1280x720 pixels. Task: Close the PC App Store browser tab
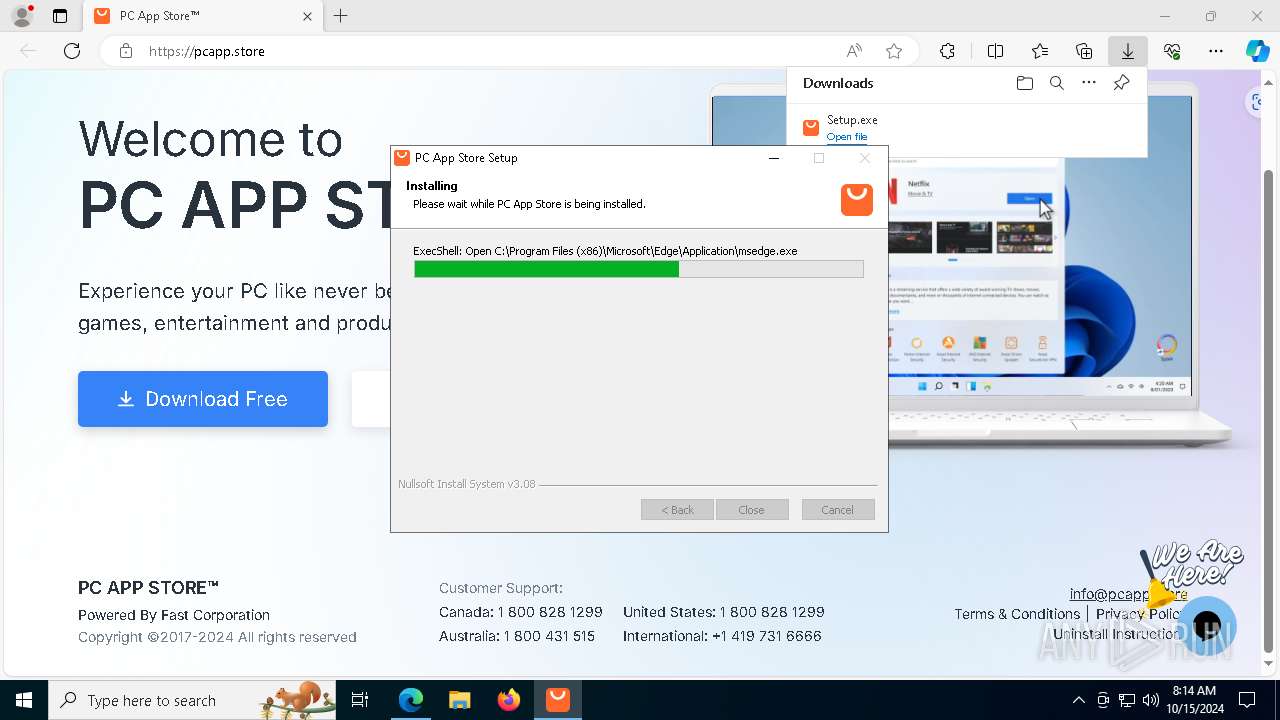pos(308,16)
